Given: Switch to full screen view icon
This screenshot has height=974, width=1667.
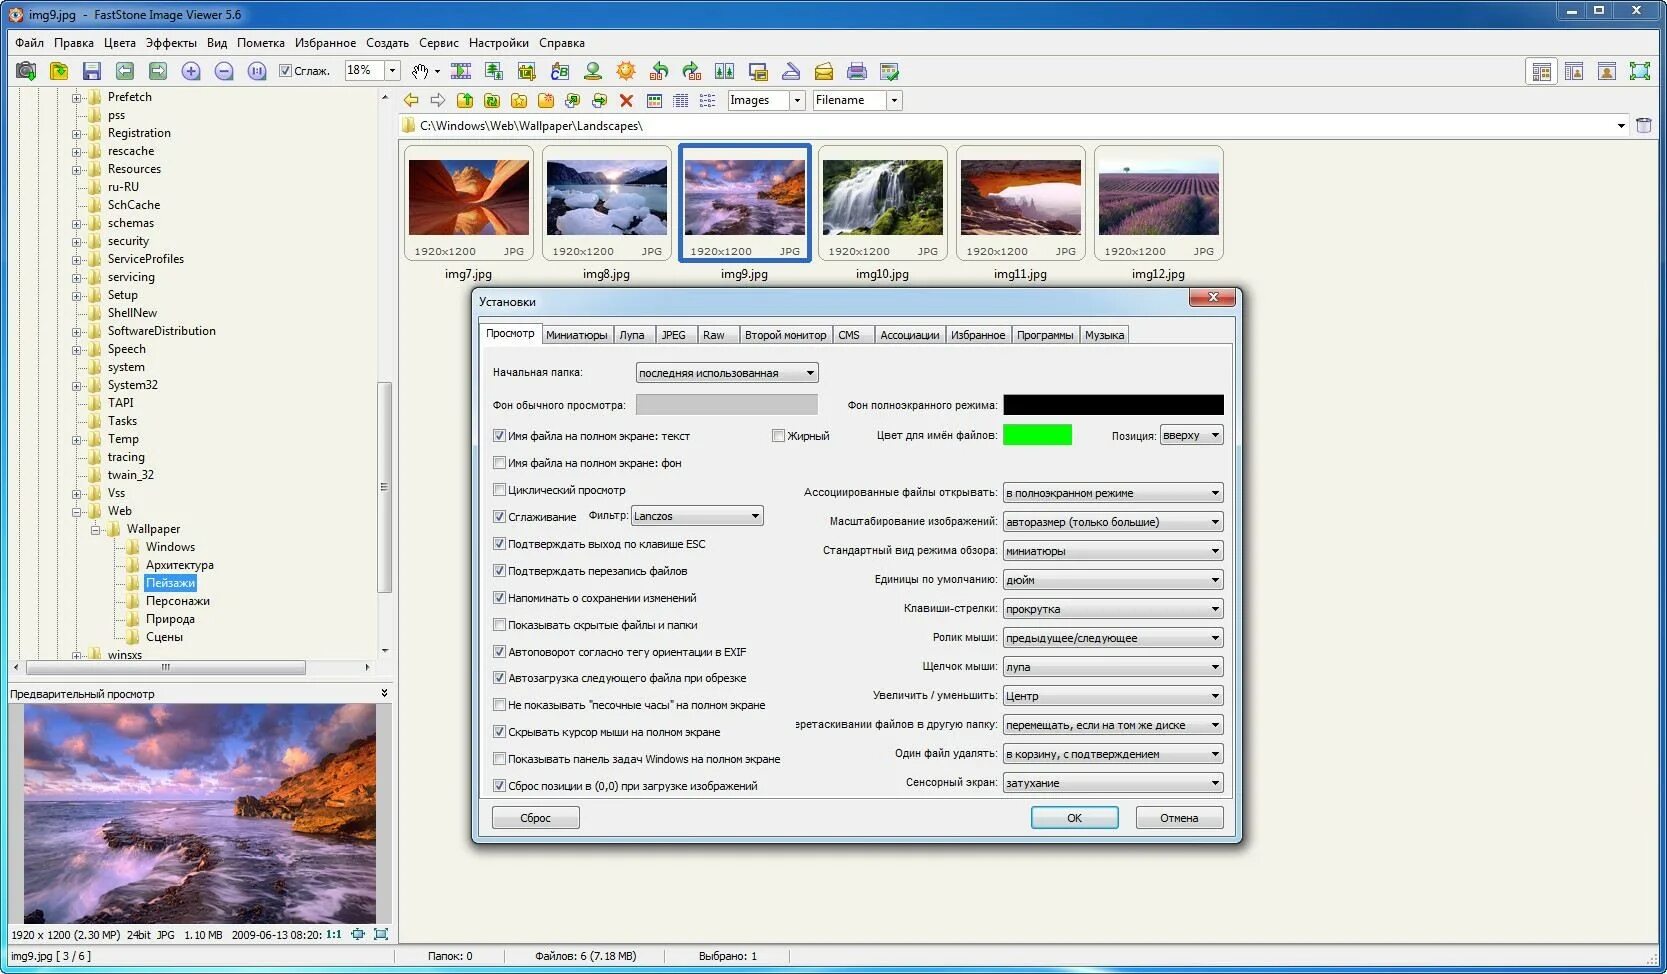Looking at the screenshot, I should [x=1640, y=71].
